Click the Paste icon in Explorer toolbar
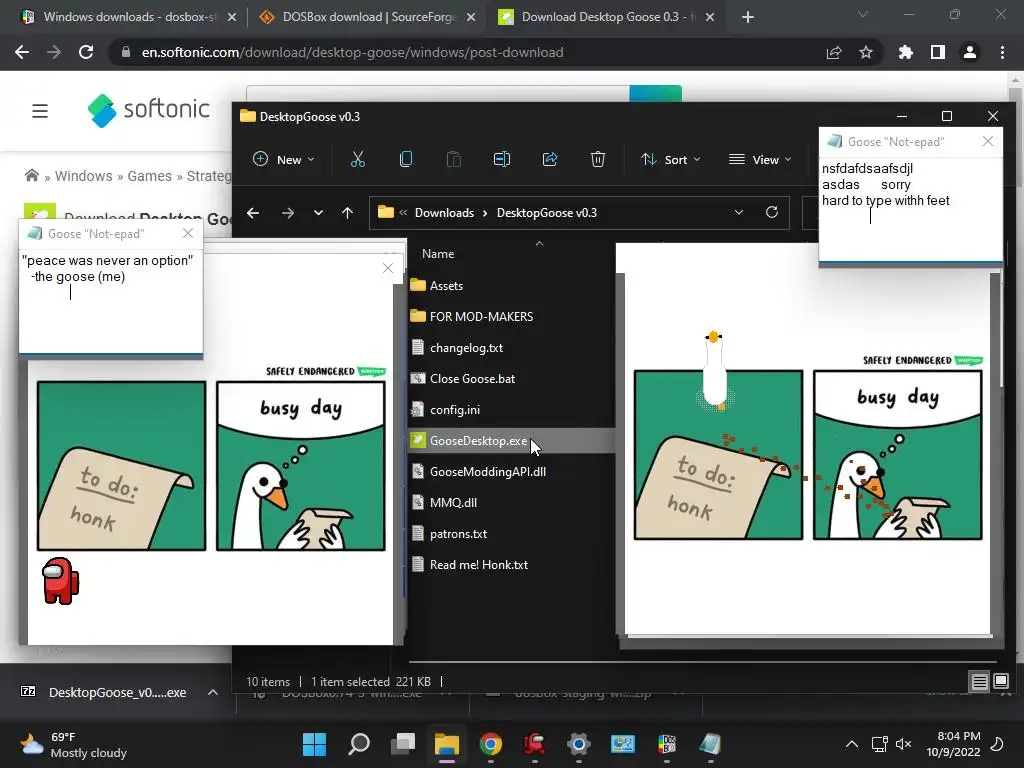The width and height of the screenshot is (1024, 768). pyautogui.click(x=454, y=159)
